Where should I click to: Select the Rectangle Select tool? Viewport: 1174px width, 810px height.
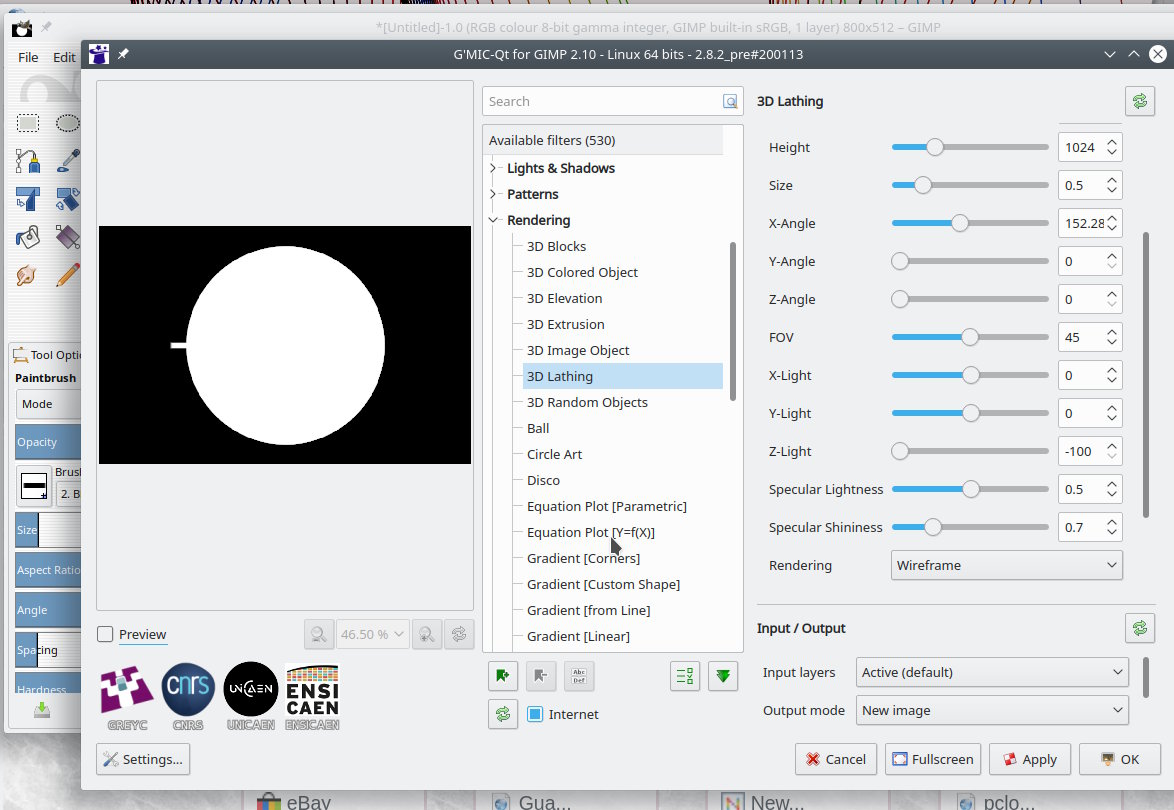28,123
